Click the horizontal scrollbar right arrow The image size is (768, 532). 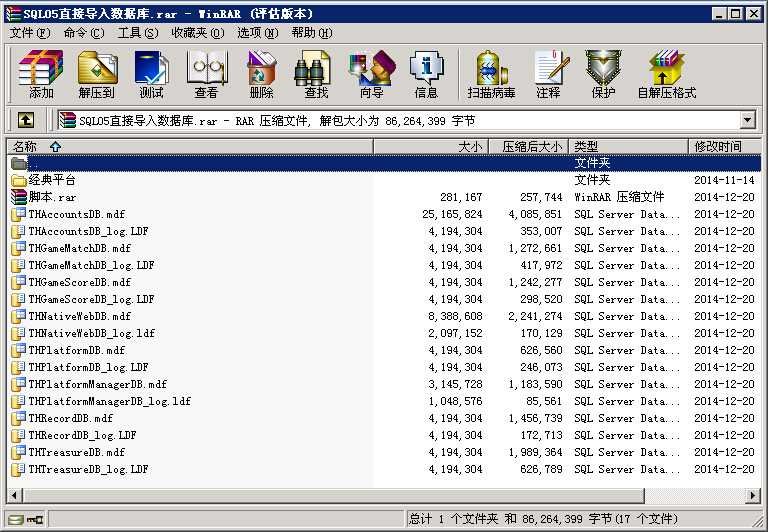pyautogui.click(x=753, y=496)
